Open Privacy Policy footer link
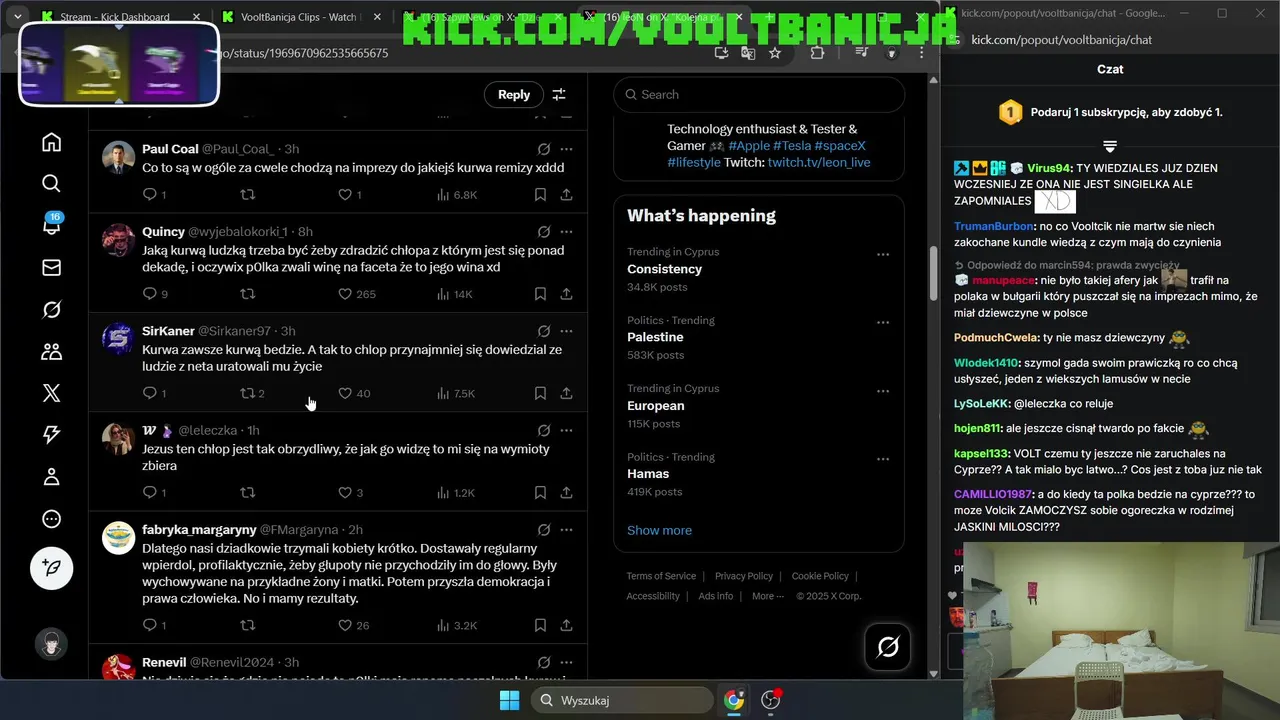Viewport: 1280px width, 720px height. 744,576
